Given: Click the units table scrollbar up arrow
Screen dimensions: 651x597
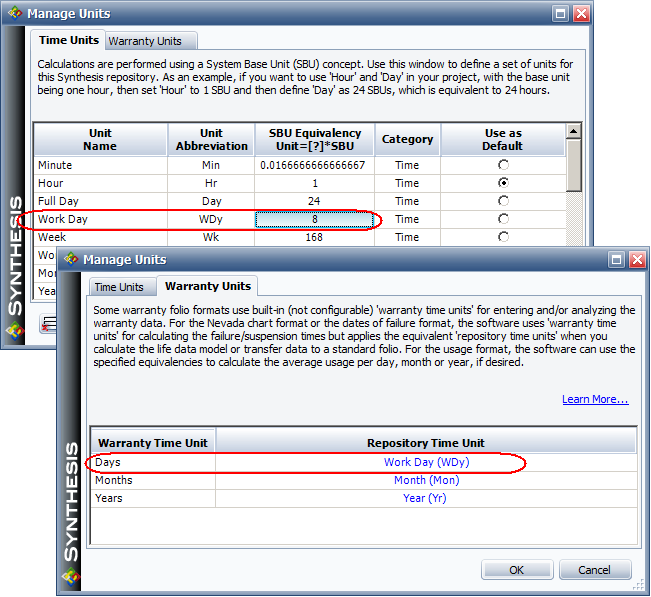Looking at the screenshot, I should [x=574, y=131].
